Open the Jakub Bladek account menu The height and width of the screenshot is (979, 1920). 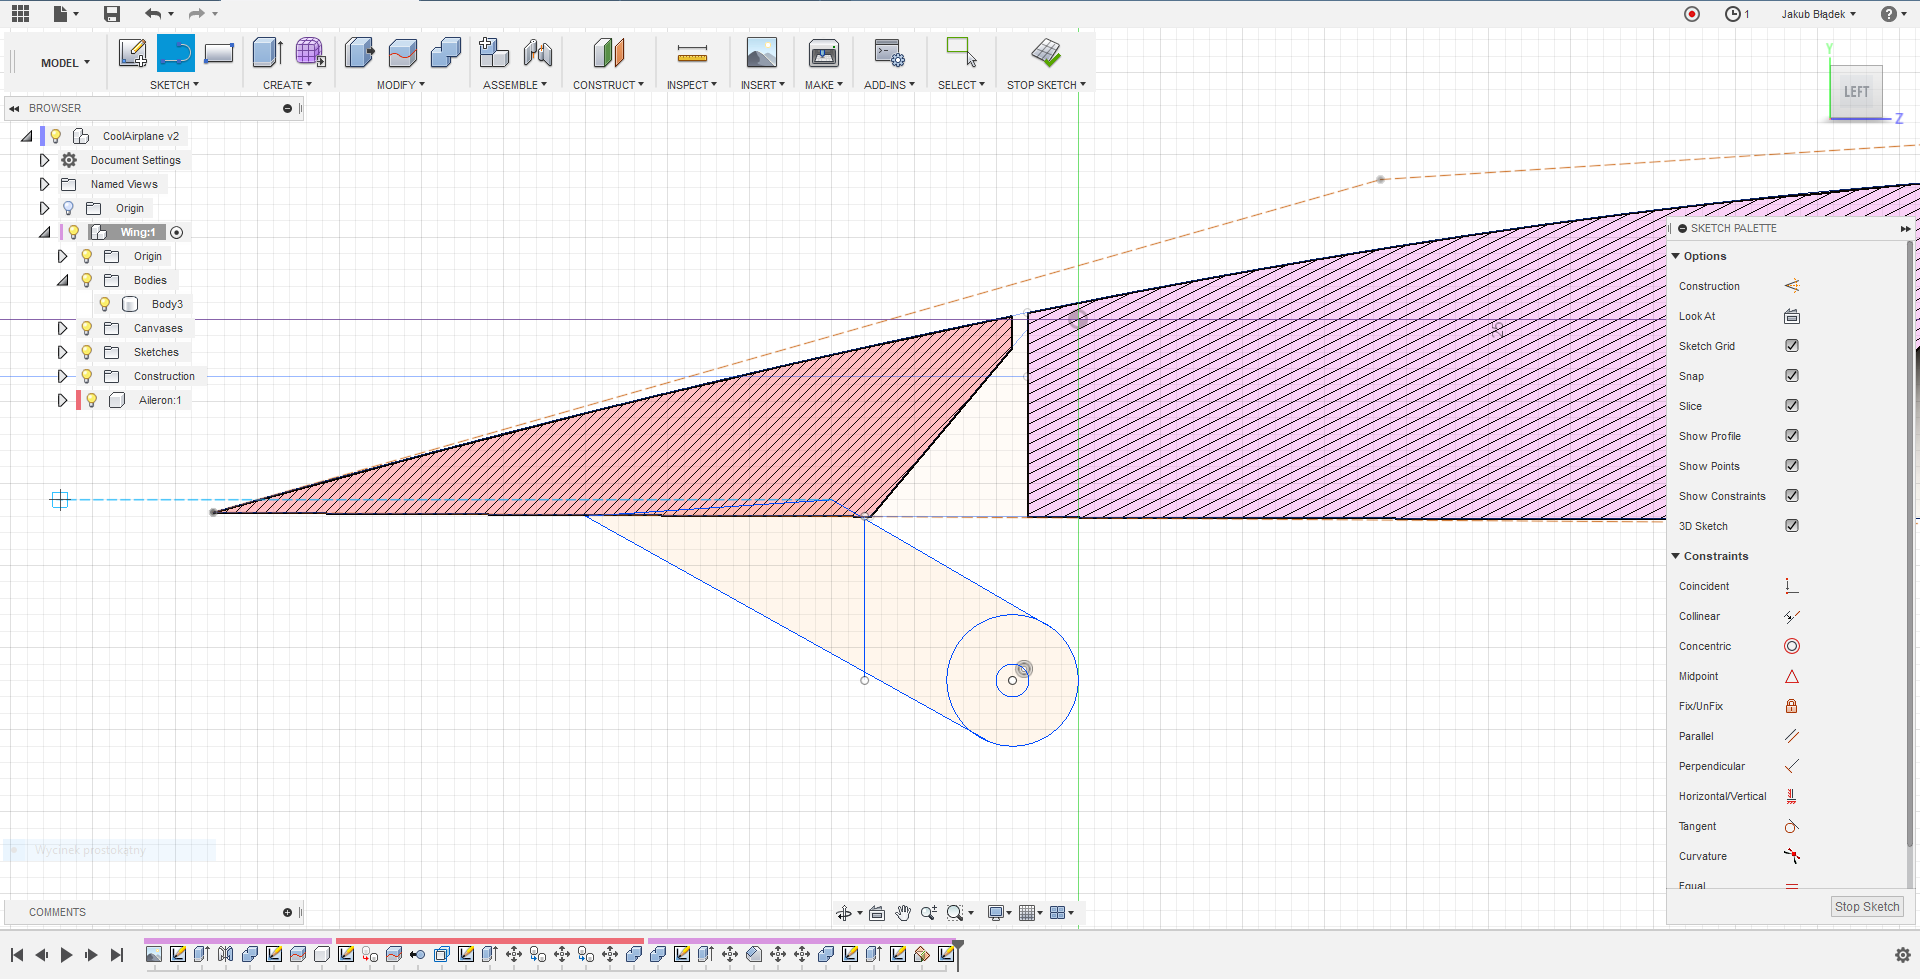point(1818,14)
